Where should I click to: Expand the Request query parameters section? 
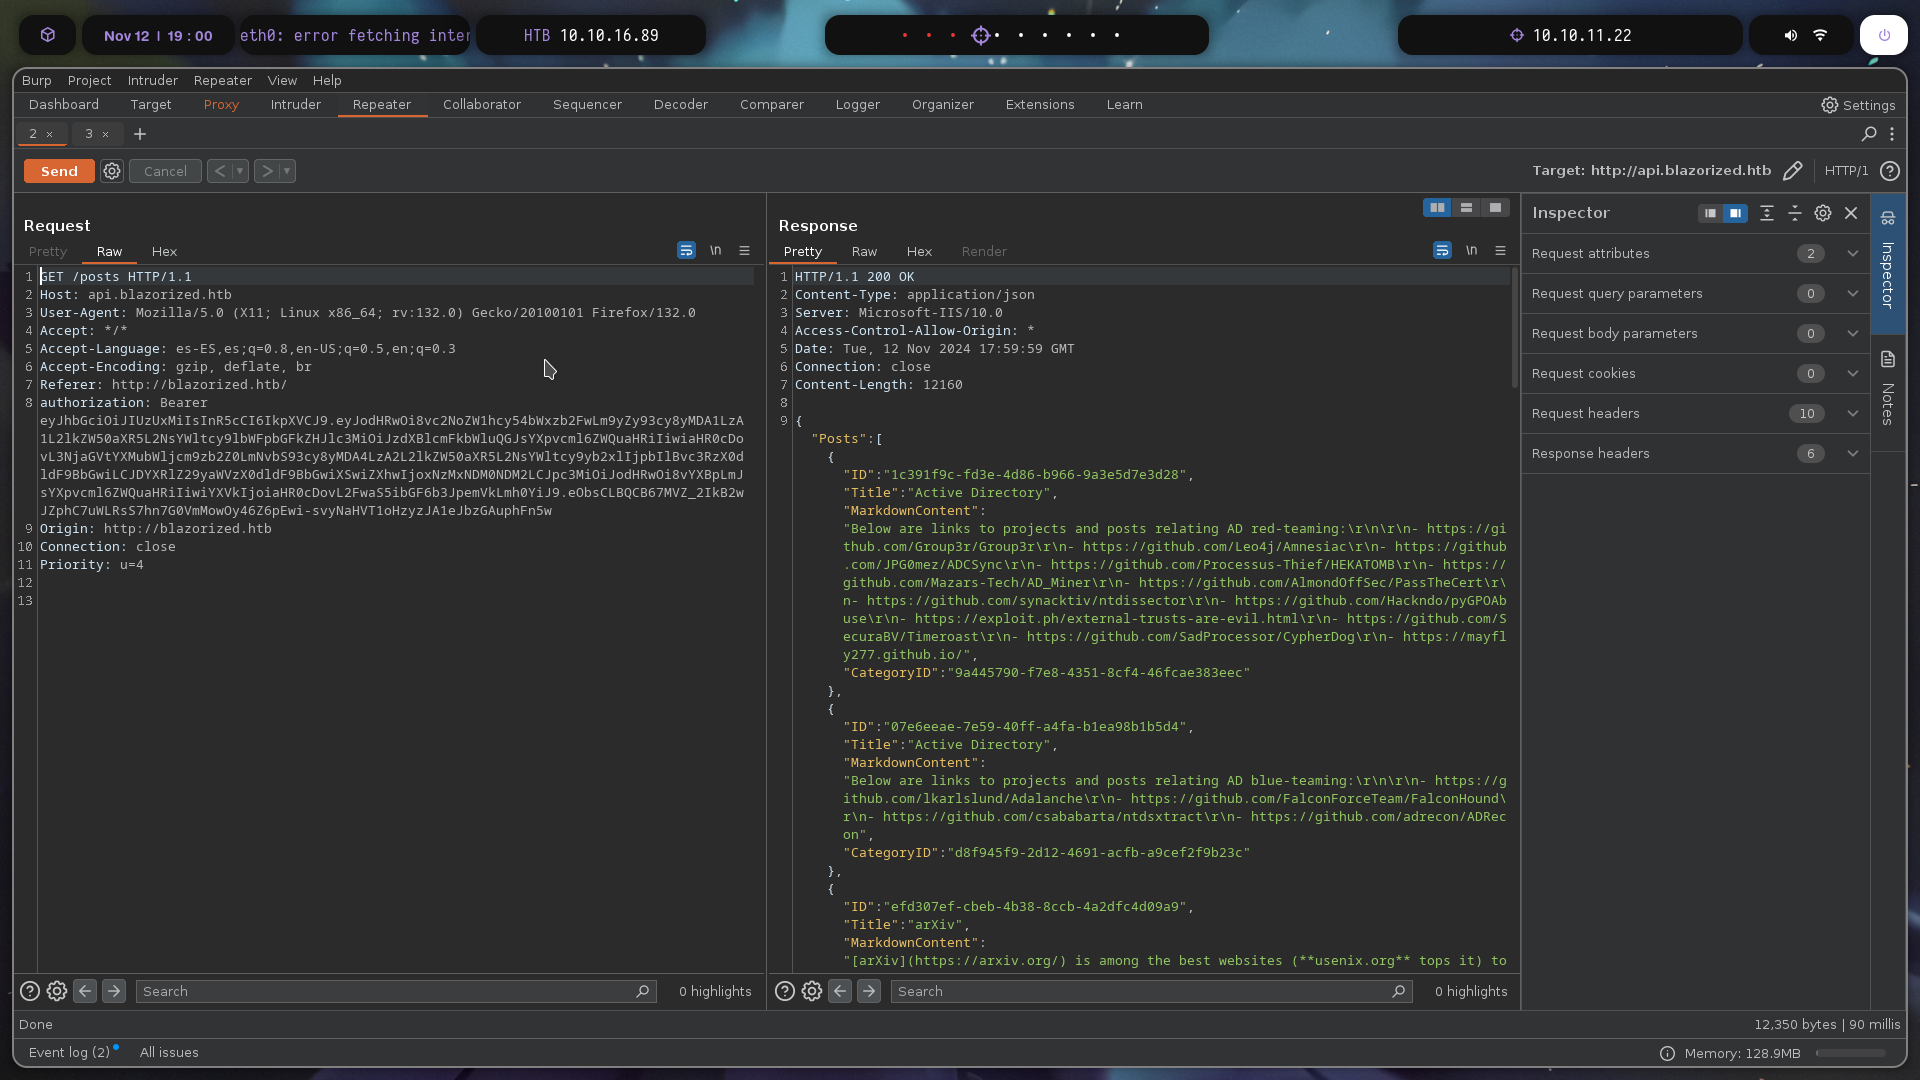click(1696, 294)
